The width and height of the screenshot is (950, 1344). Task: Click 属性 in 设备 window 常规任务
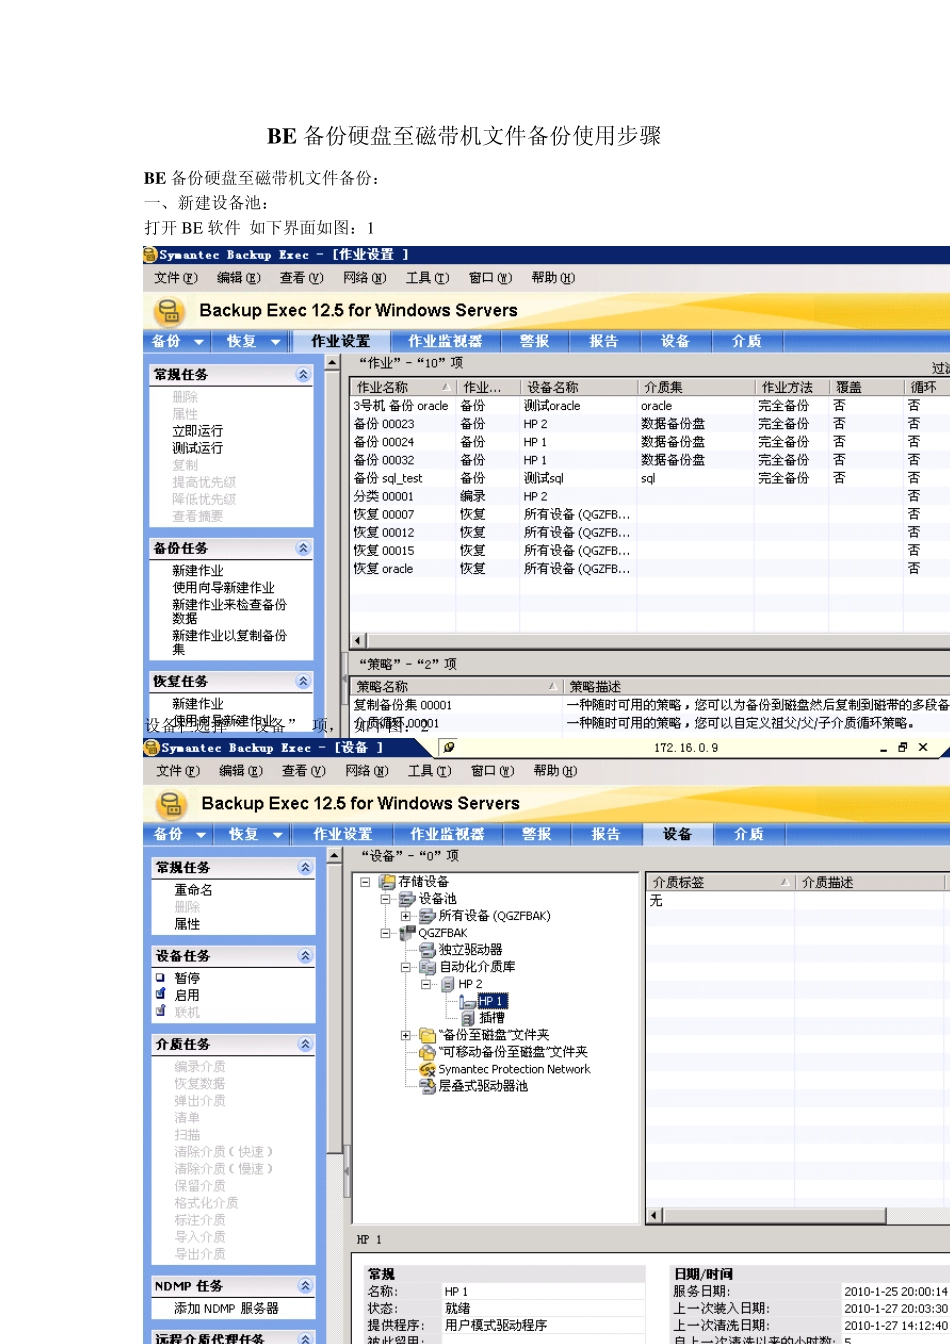[187, 924]
